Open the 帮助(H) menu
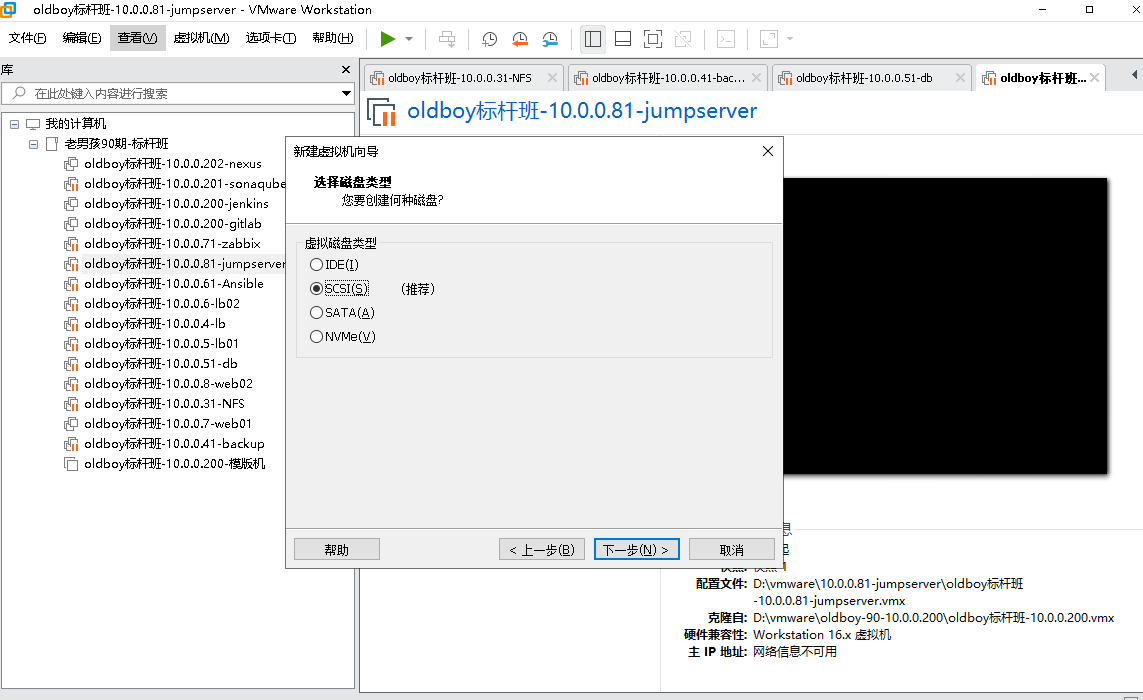This screenshot has height=700, width=1143. click(332, 38)
